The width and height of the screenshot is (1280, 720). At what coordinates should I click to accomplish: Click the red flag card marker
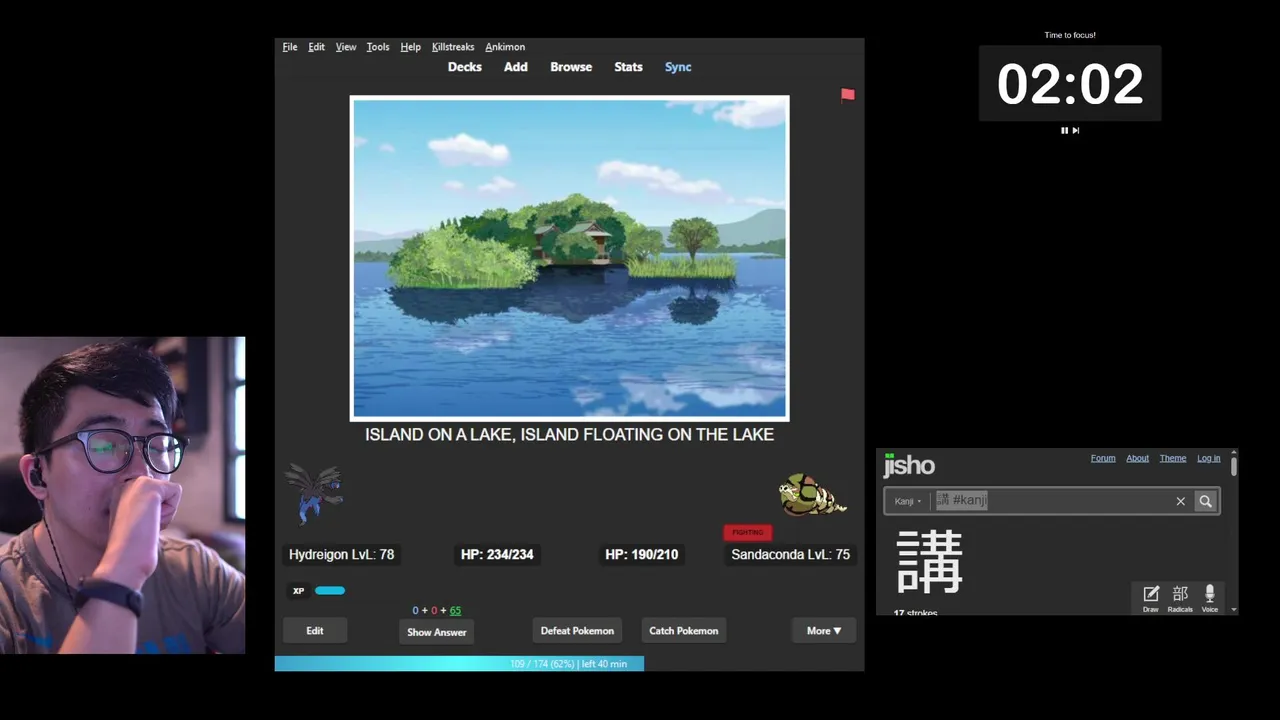[x=848, y=95]
